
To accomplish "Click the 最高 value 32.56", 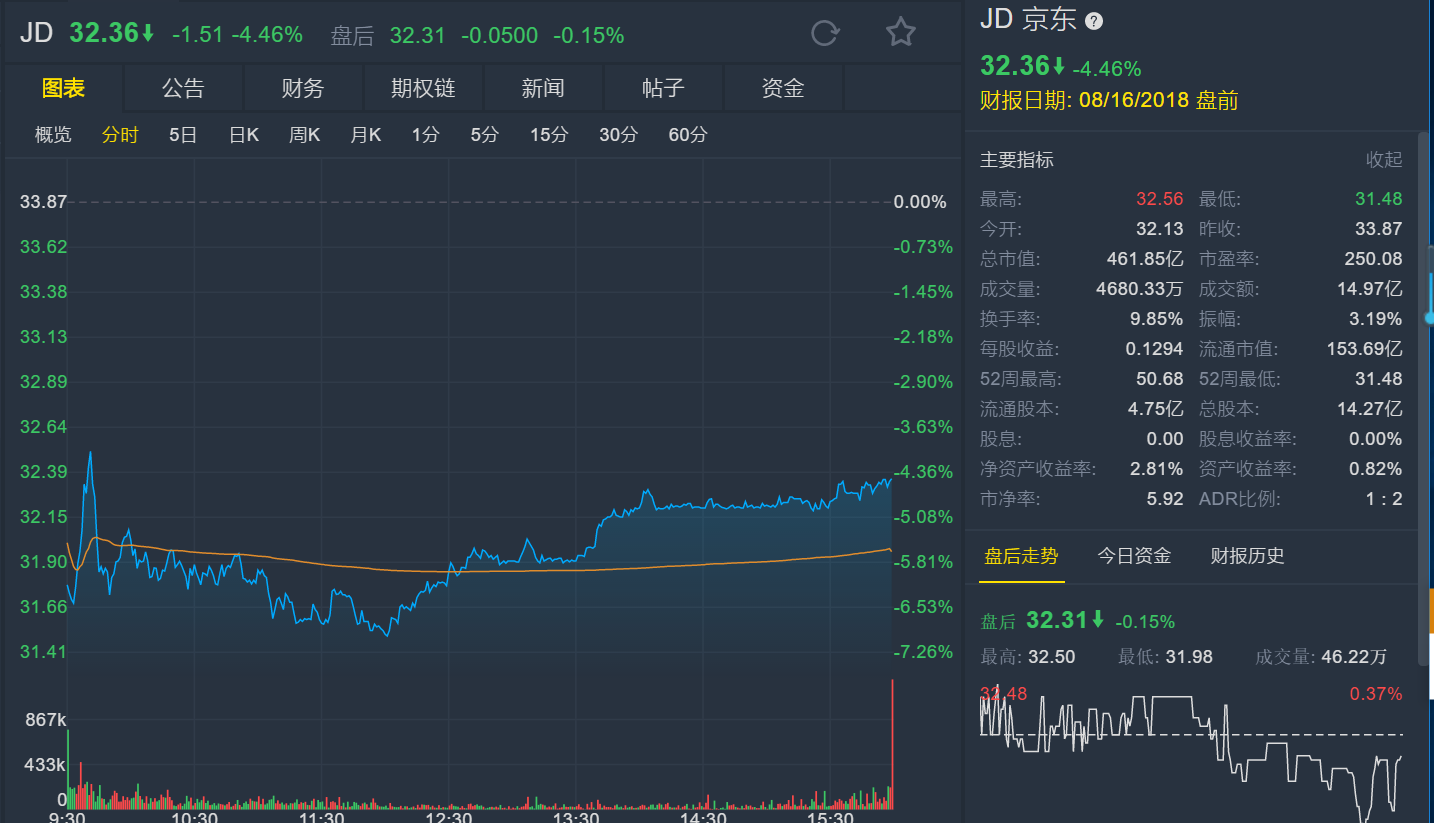I will click(1160, 199).
